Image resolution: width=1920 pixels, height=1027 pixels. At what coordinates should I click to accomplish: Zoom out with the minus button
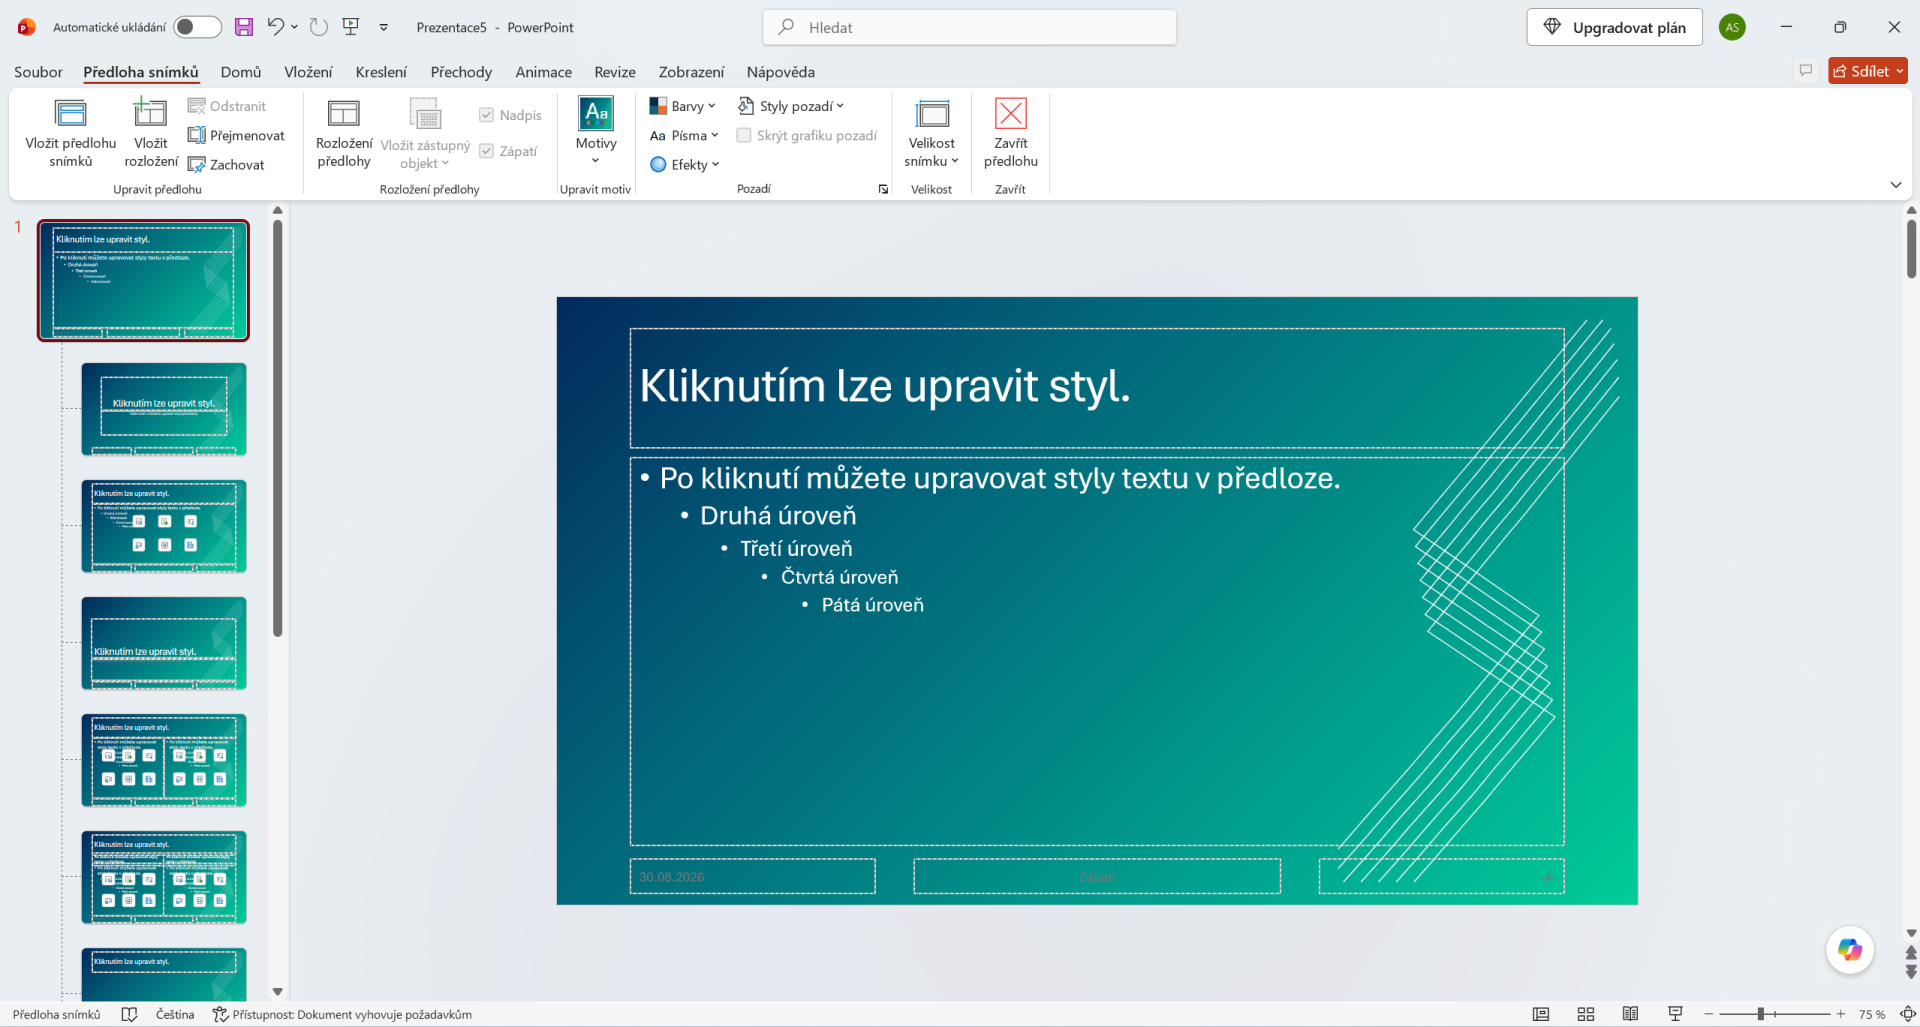point(1709,1014)
